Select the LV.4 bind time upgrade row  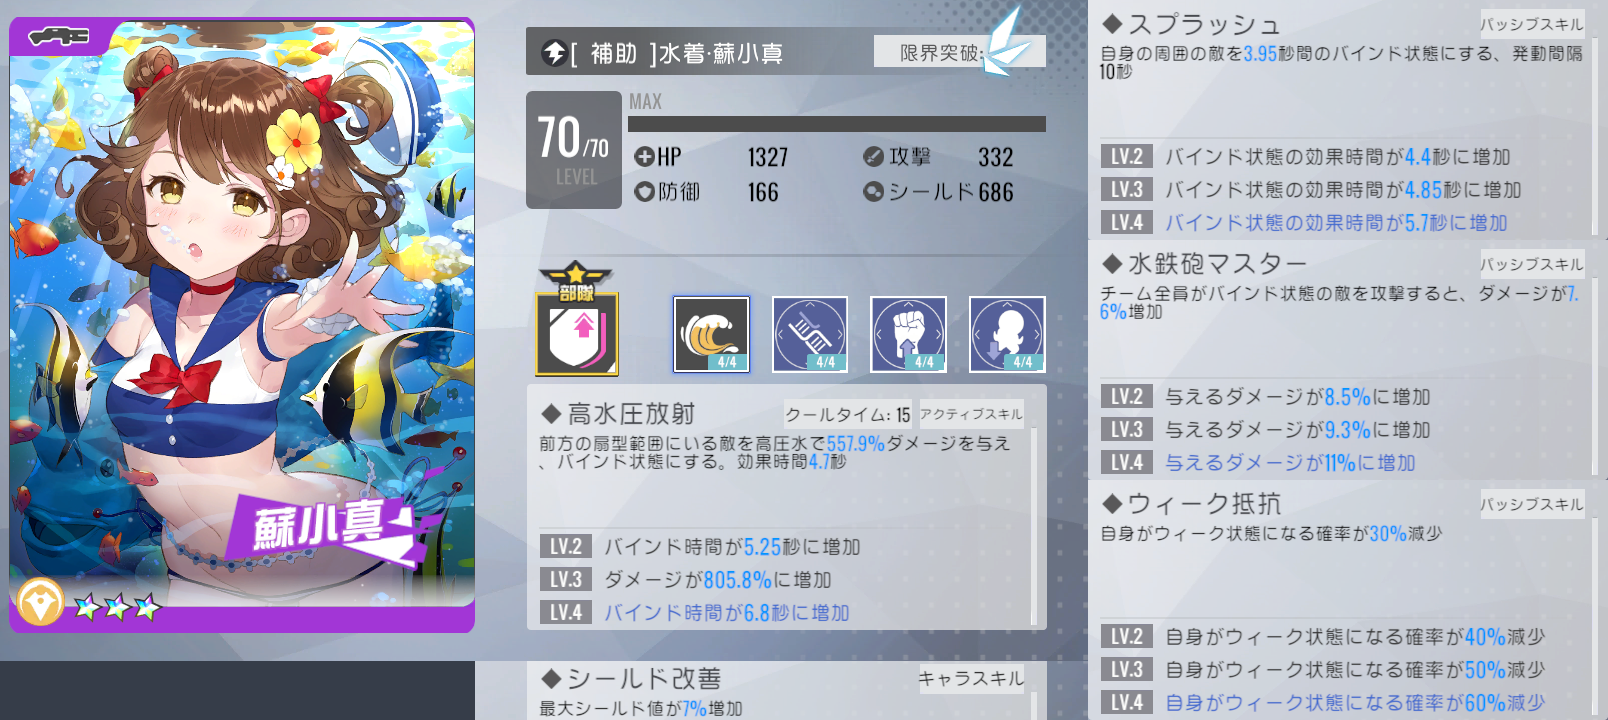coord(695,612)
